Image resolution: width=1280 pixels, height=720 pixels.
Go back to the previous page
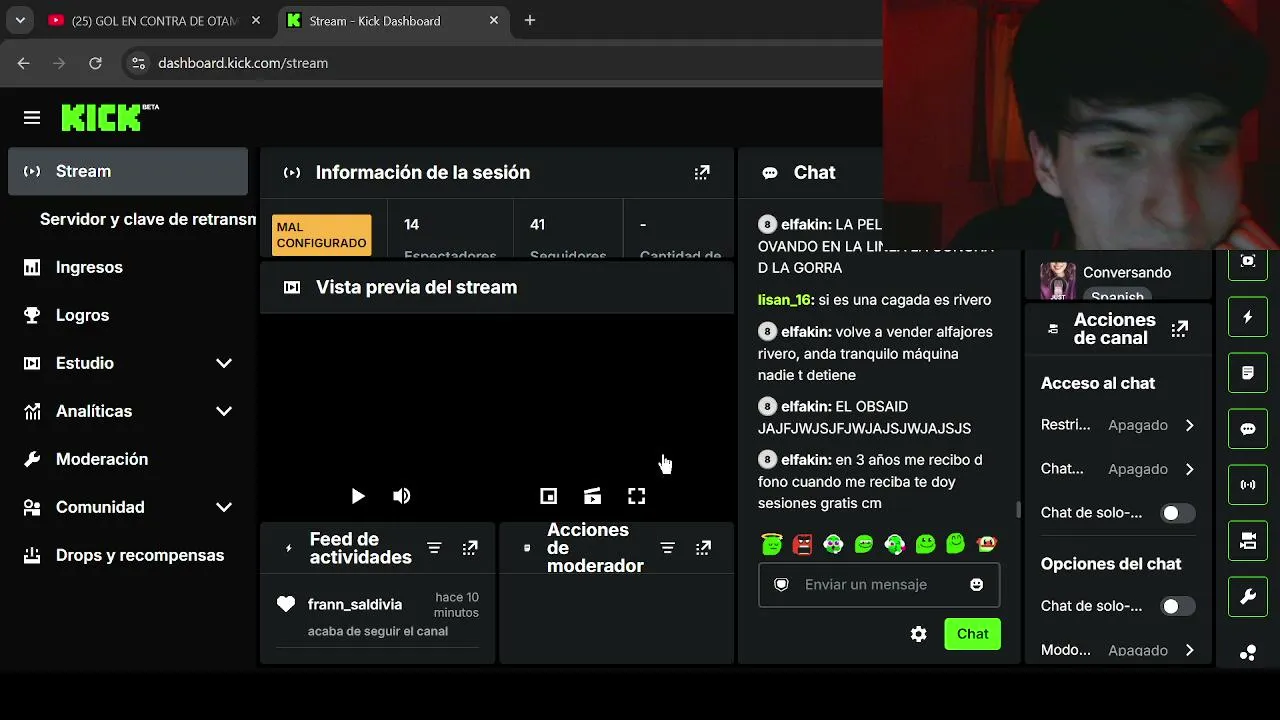[x=24, y=63]
